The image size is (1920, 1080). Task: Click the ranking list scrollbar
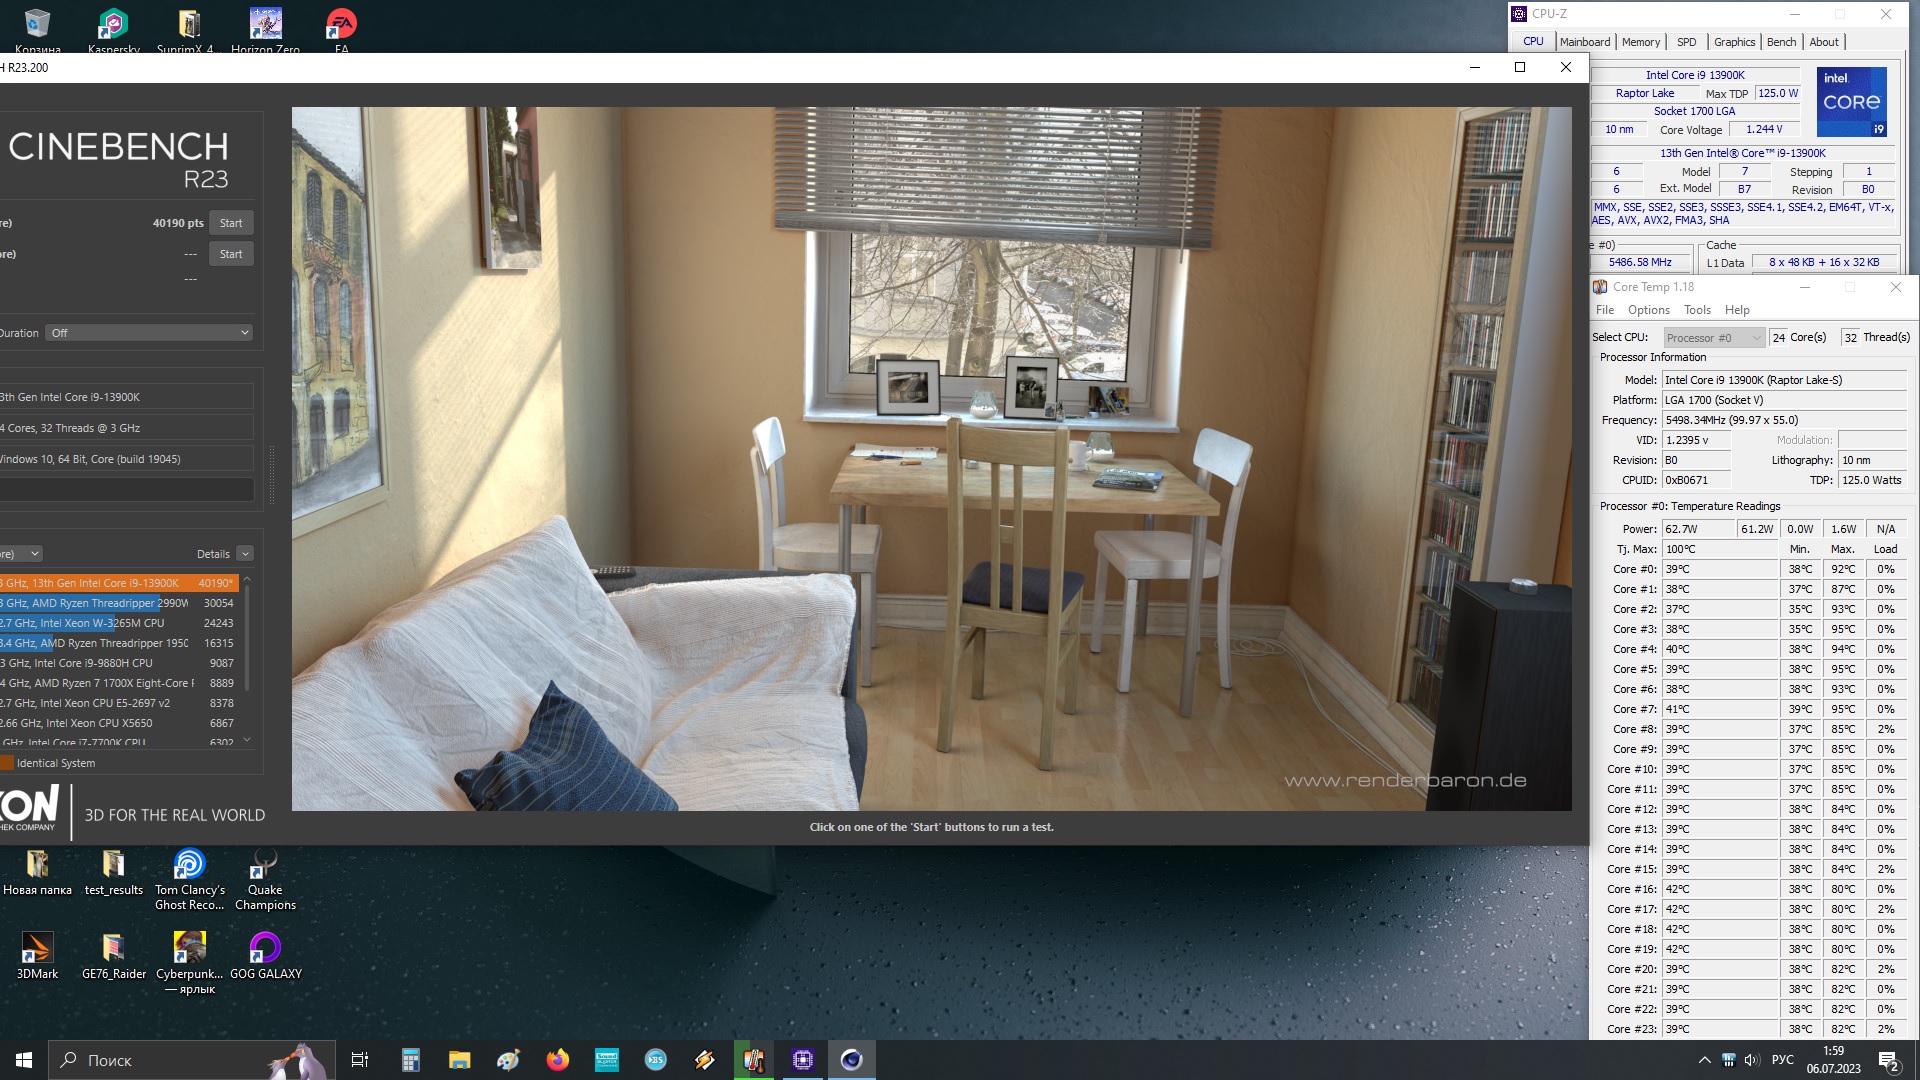pyautogui.click(x=247, y=640)
